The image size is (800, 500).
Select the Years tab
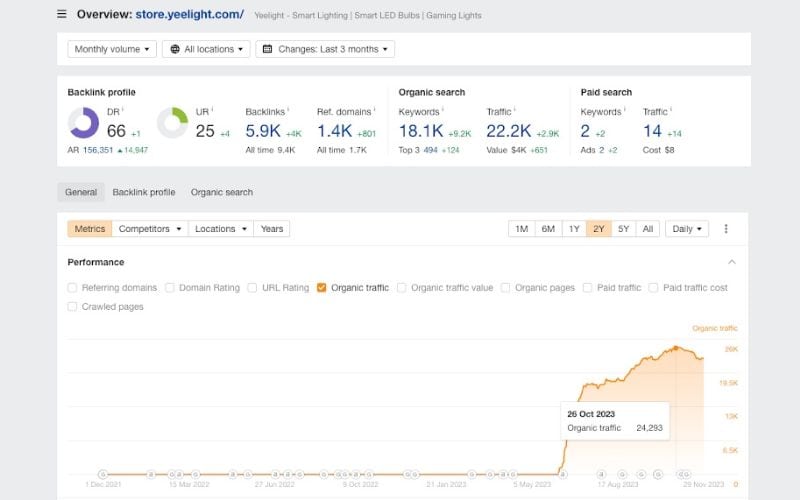click(271, 229)
